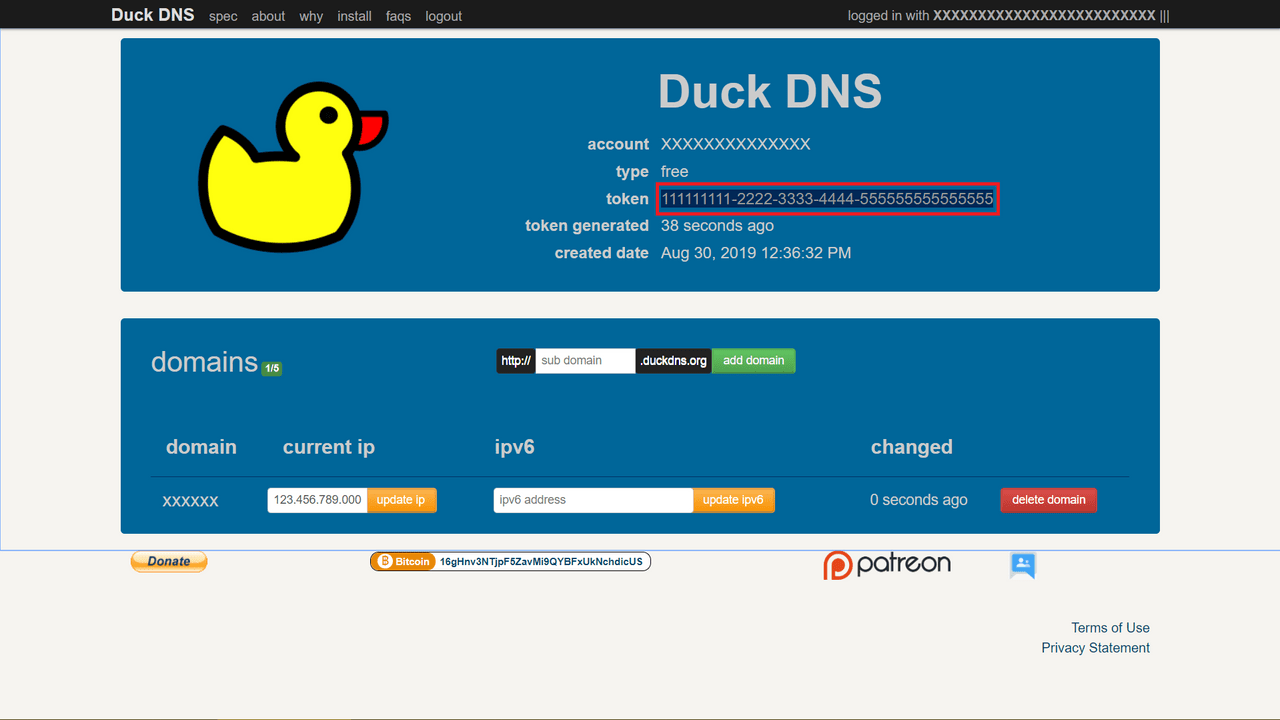This screenshot has height=720, width=1280.
Task: Open the about page in navbar
Action: coord(268,16)
